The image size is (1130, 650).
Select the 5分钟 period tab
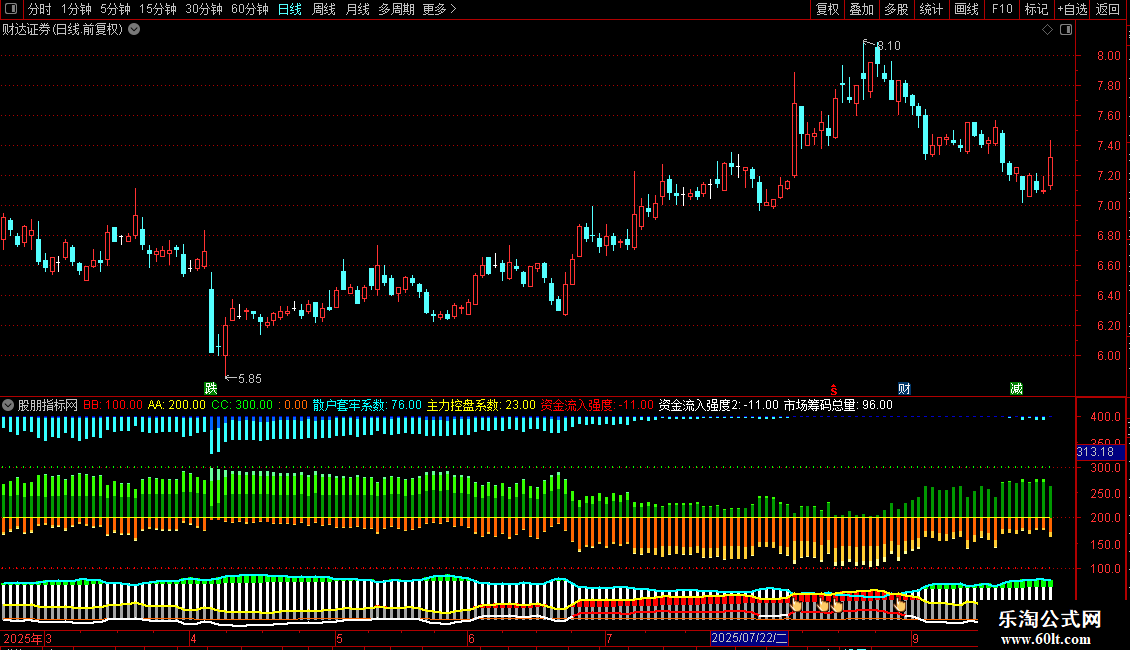point(115,9)
